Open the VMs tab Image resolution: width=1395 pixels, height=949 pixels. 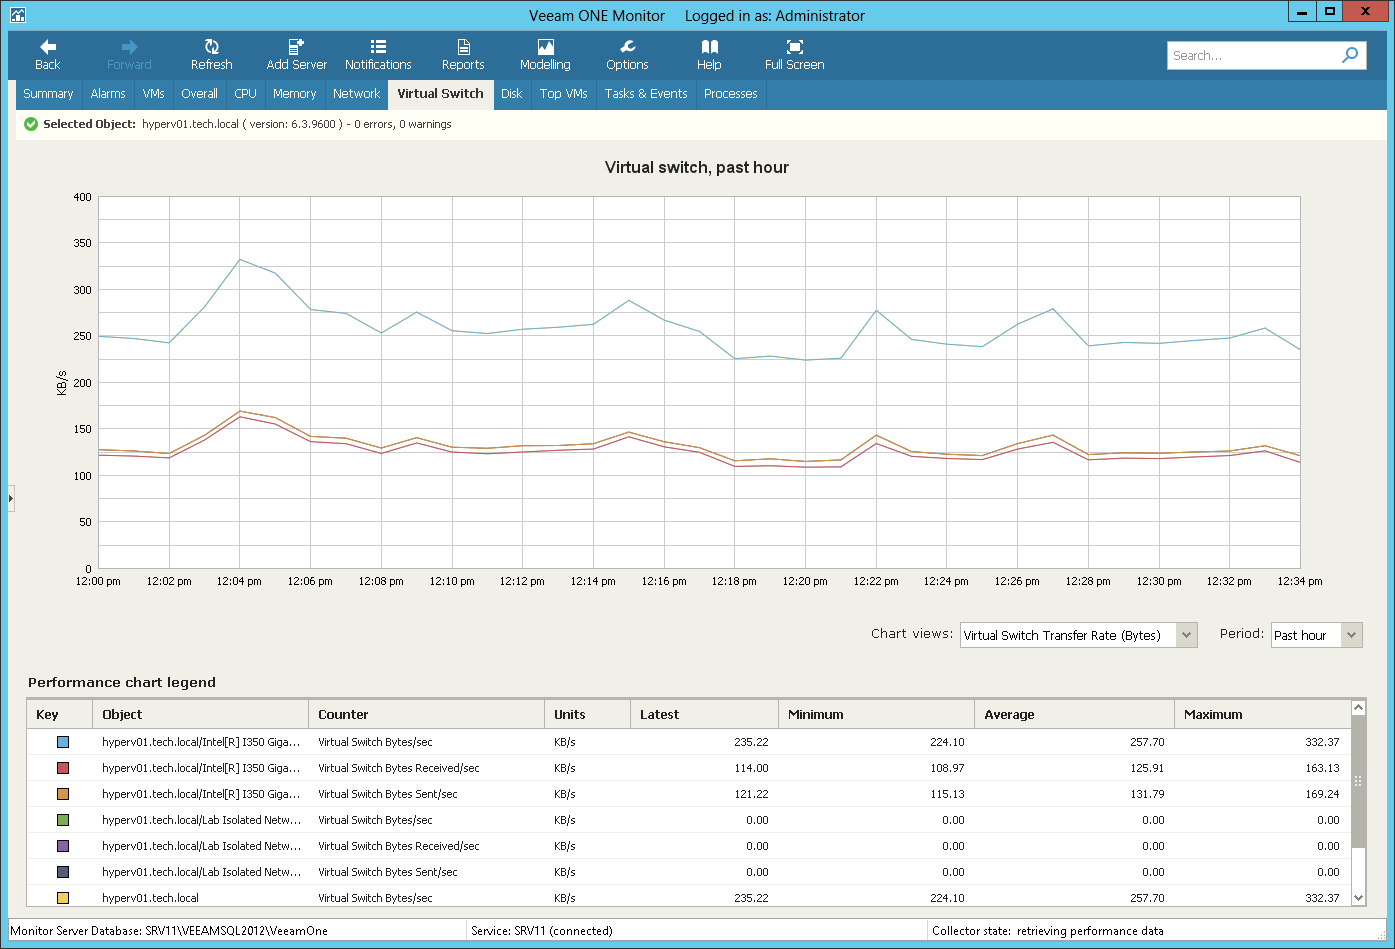tap(153, 94)
